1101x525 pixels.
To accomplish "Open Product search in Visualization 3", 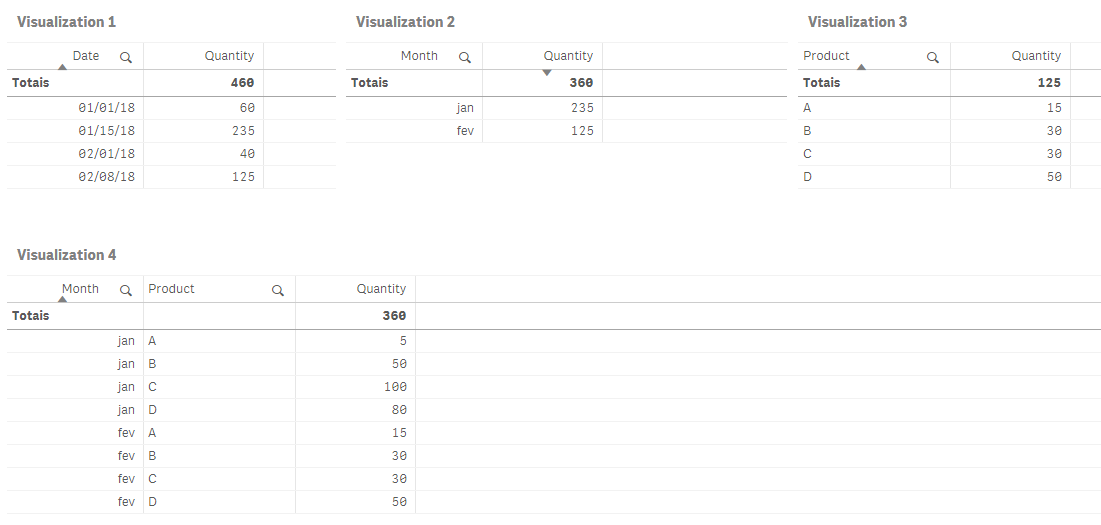I will pos(933,57).
